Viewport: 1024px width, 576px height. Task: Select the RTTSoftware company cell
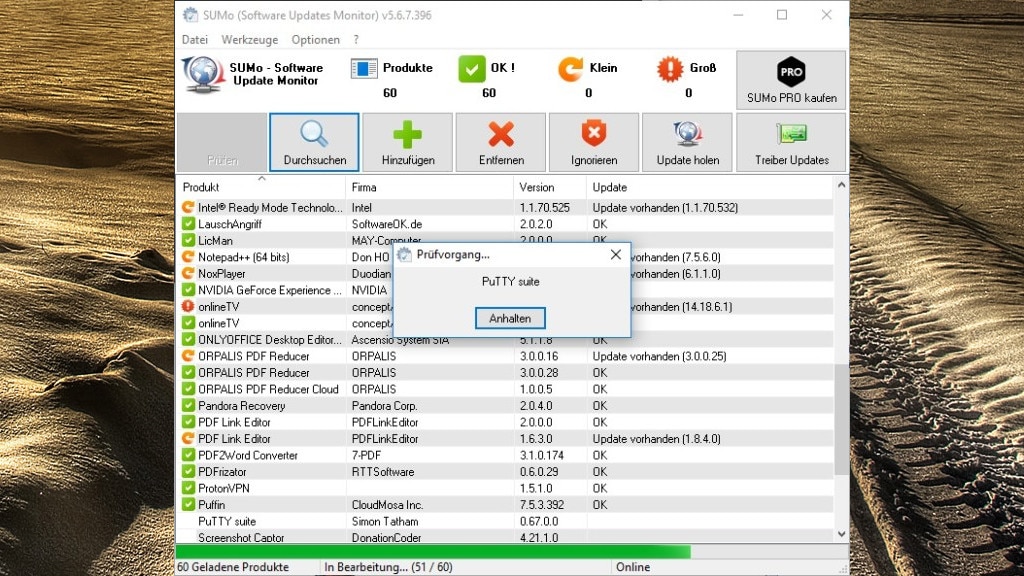(x=383, y=472)
